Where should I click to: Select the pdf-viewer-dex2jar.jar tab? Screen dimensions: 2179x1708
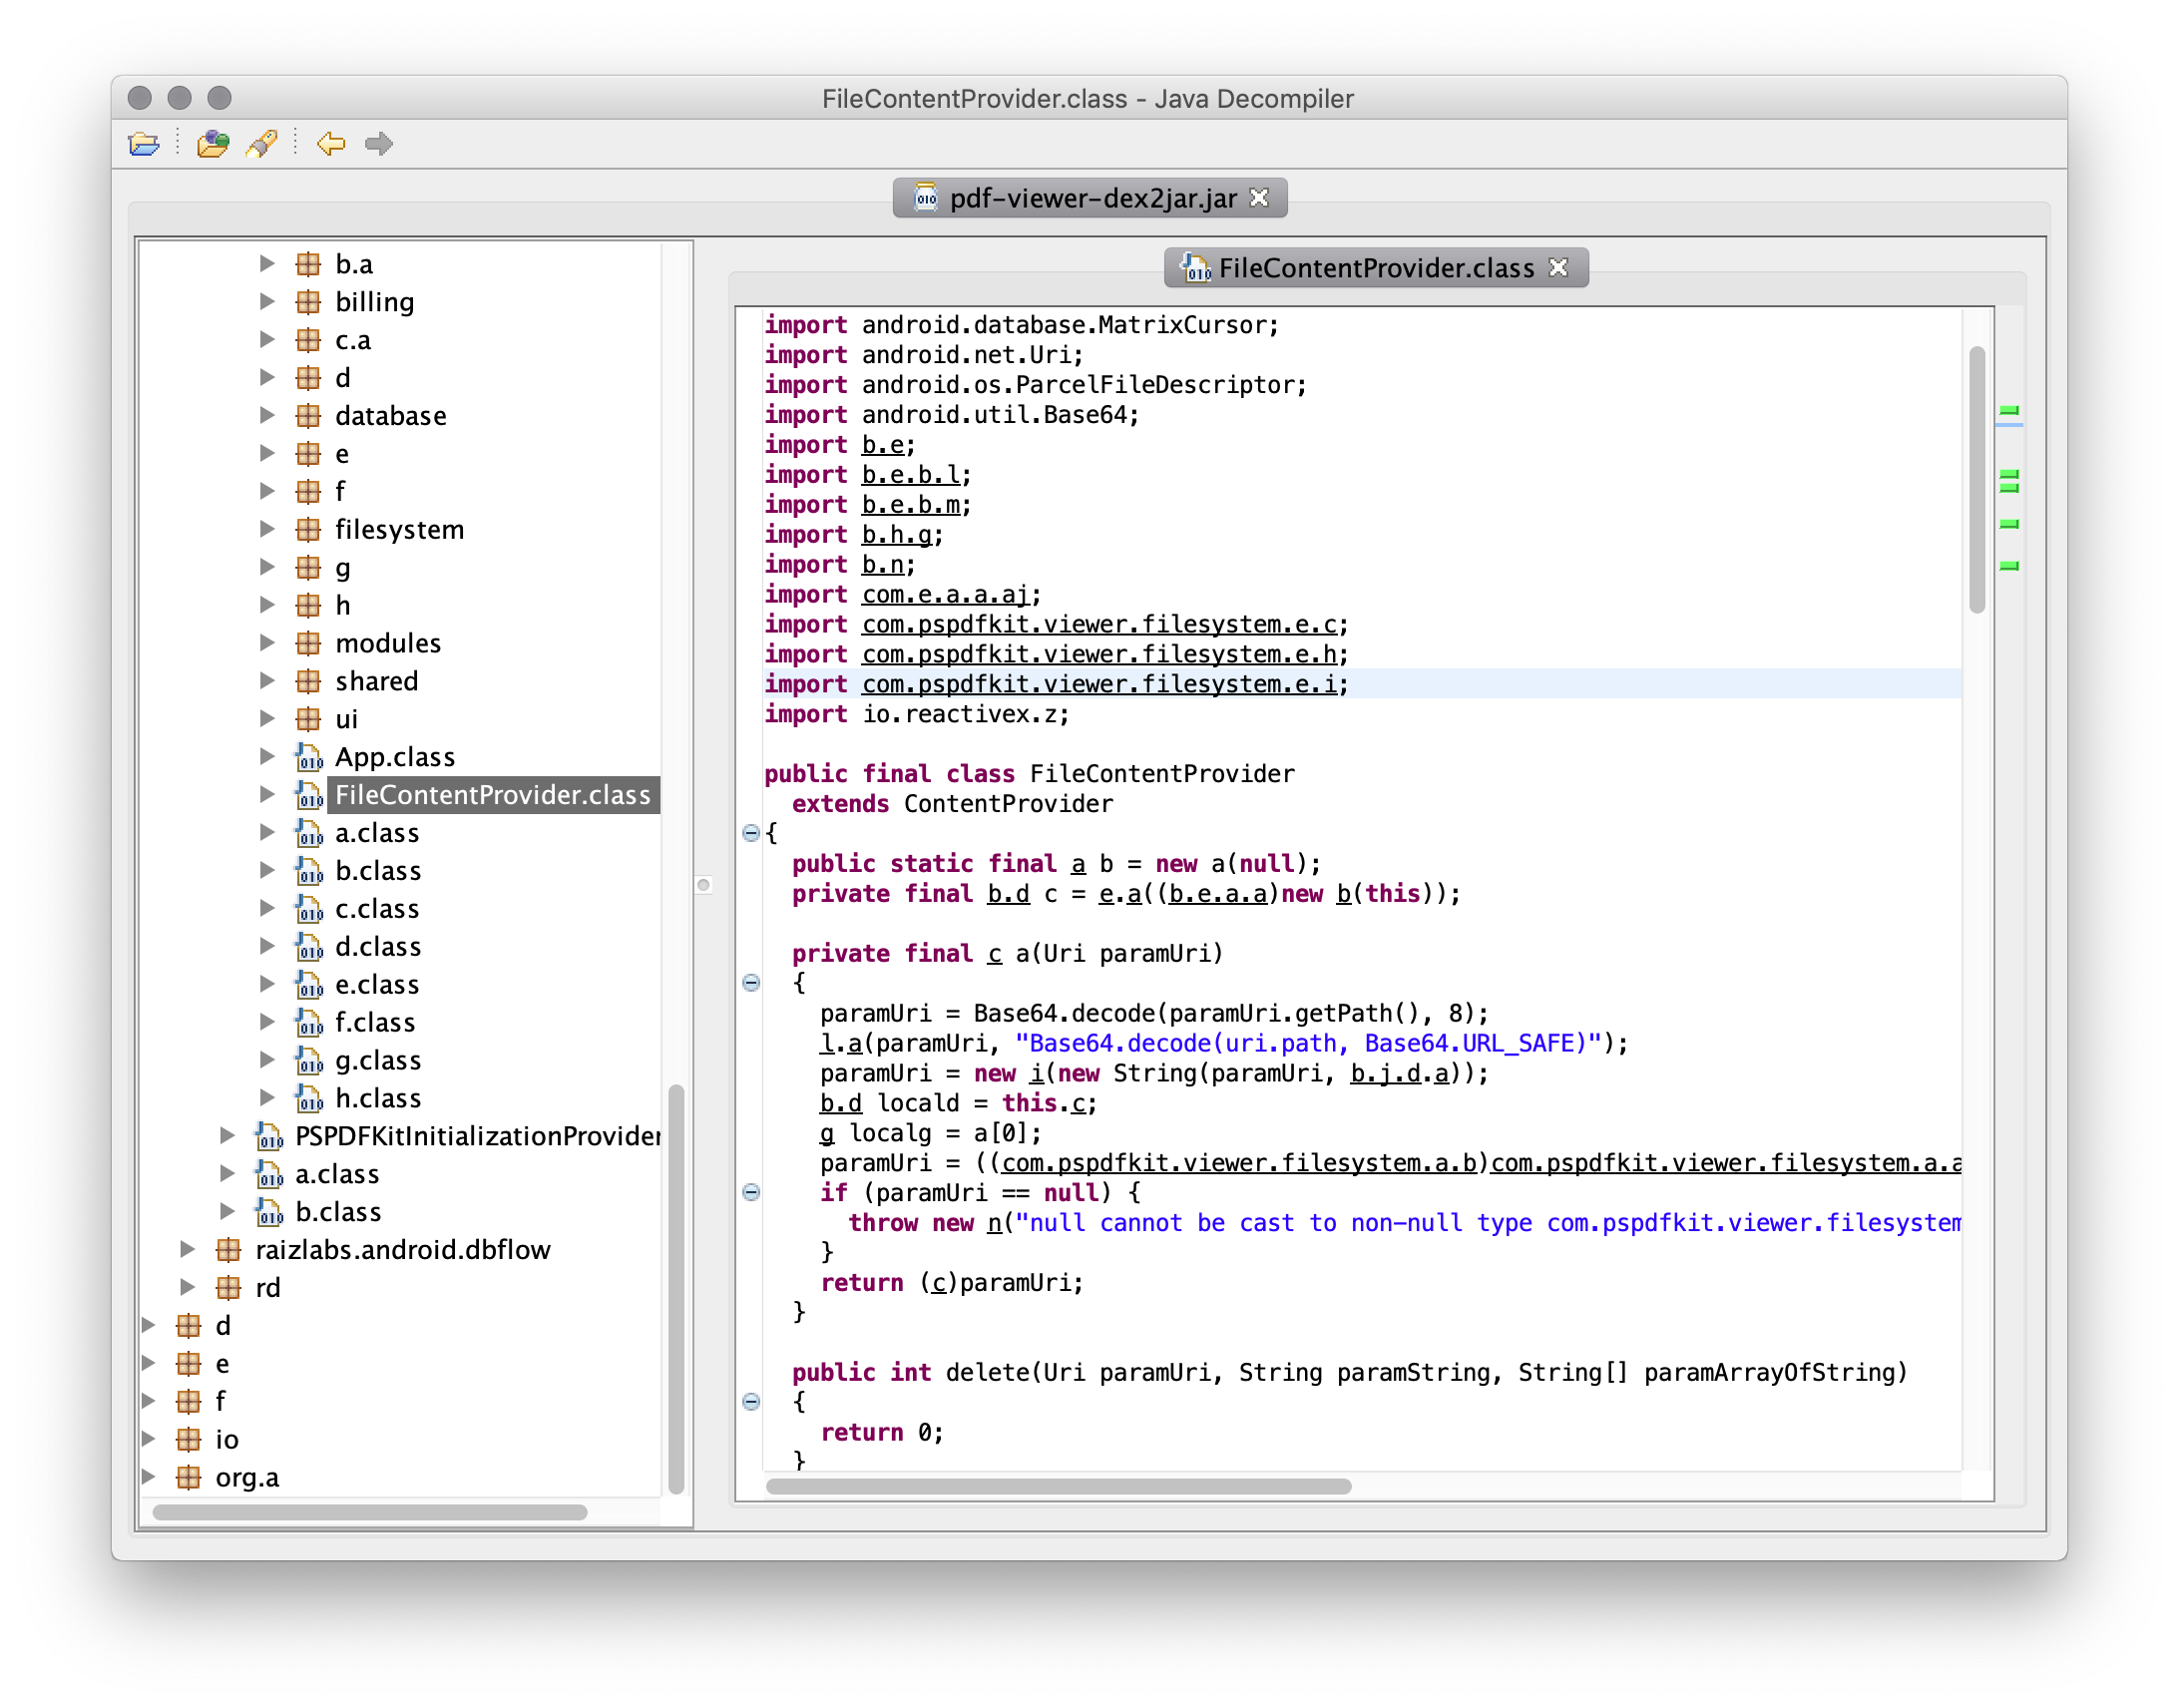[1091, 198]
